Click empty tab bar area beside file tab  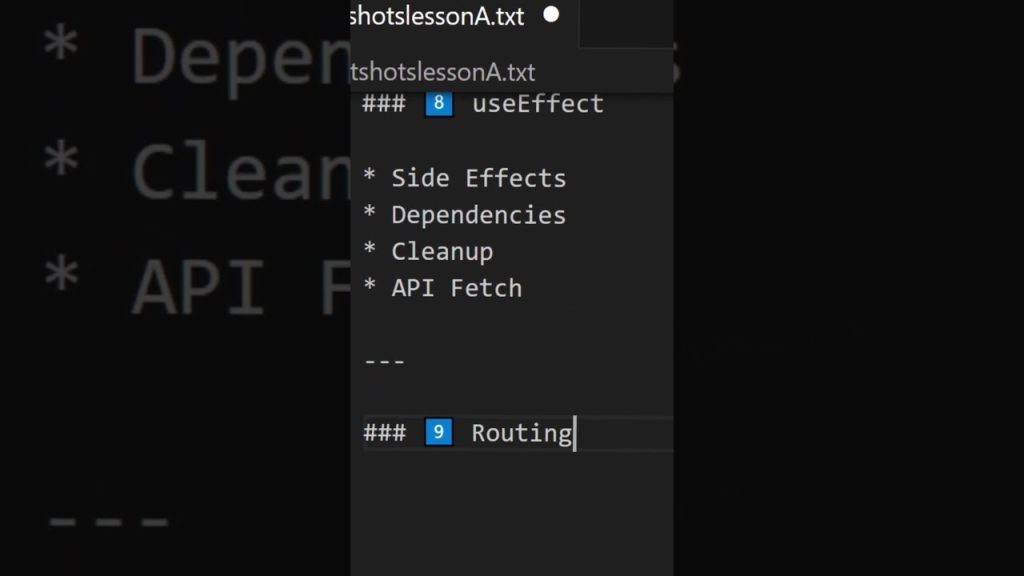[x=626, y=20]
